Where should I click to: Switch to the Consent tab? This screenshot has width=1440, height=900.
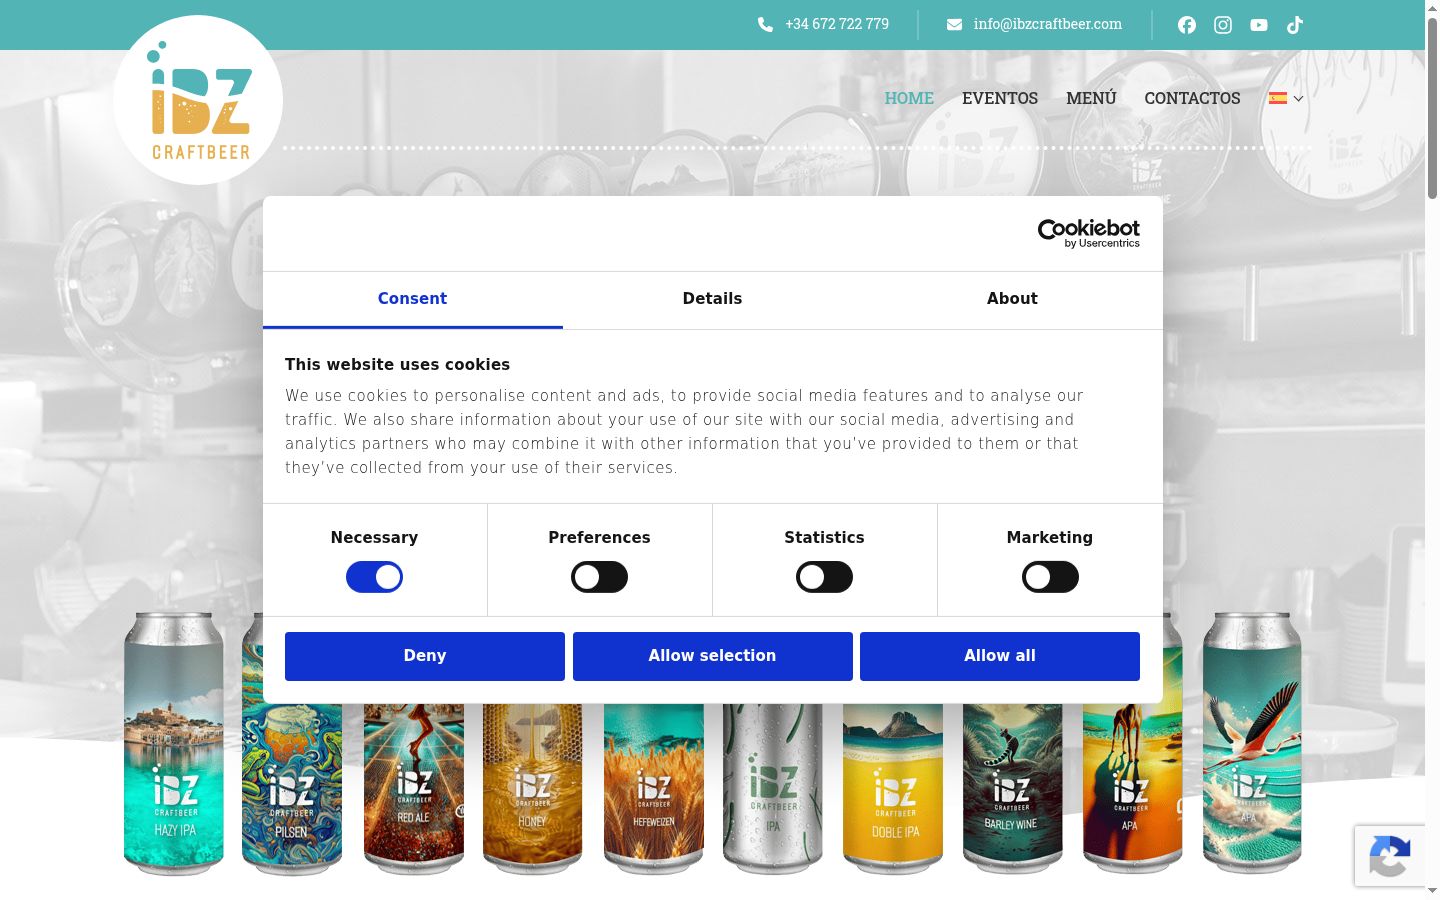412,299
